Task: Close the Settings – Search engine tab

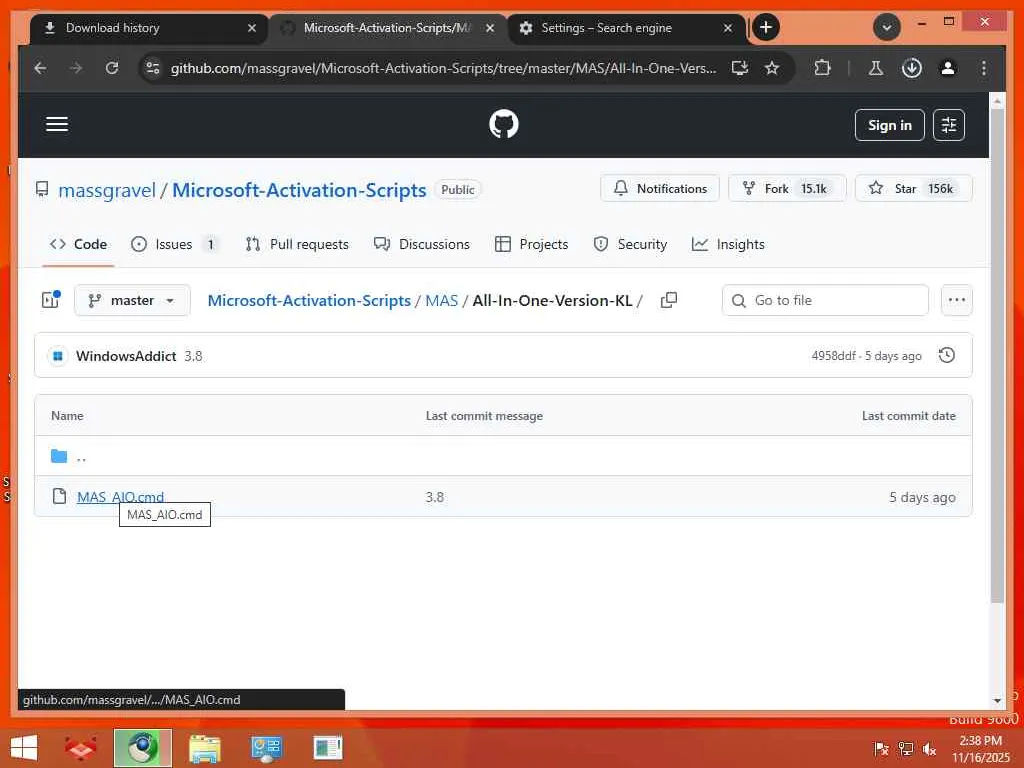Action: click(x=728, y=28)
